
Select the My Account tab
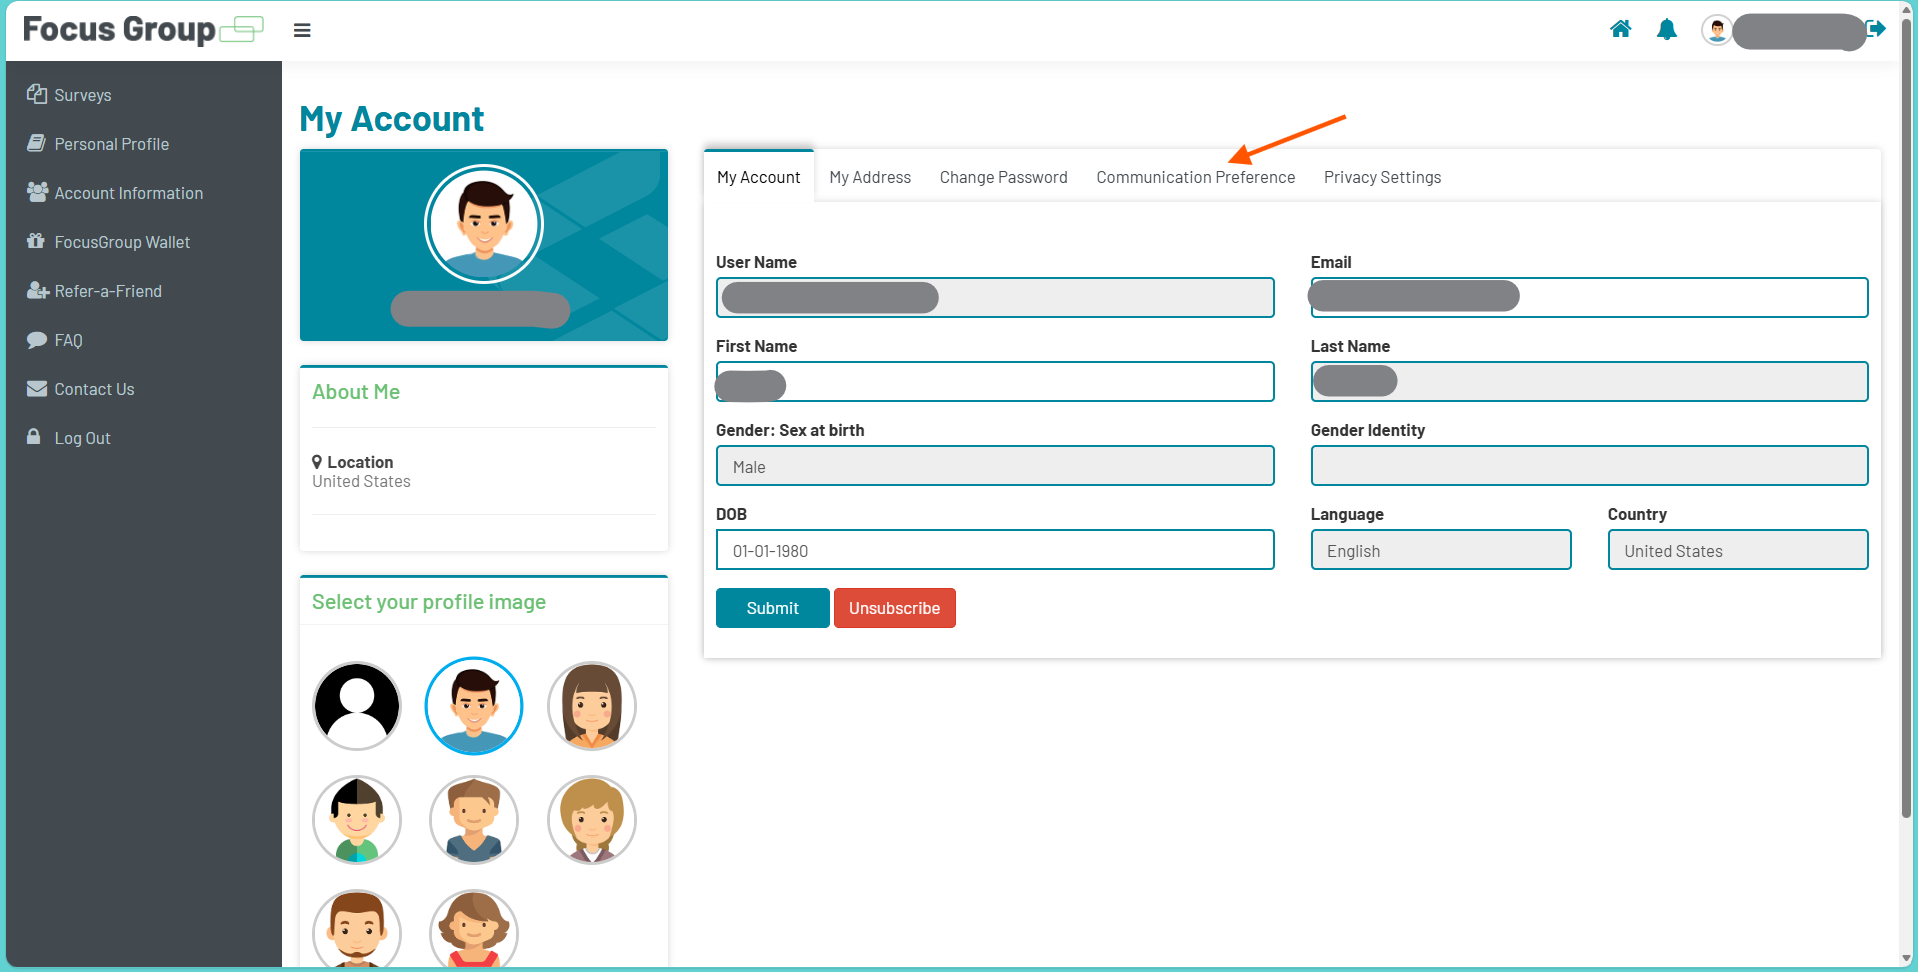pos(759,177)
